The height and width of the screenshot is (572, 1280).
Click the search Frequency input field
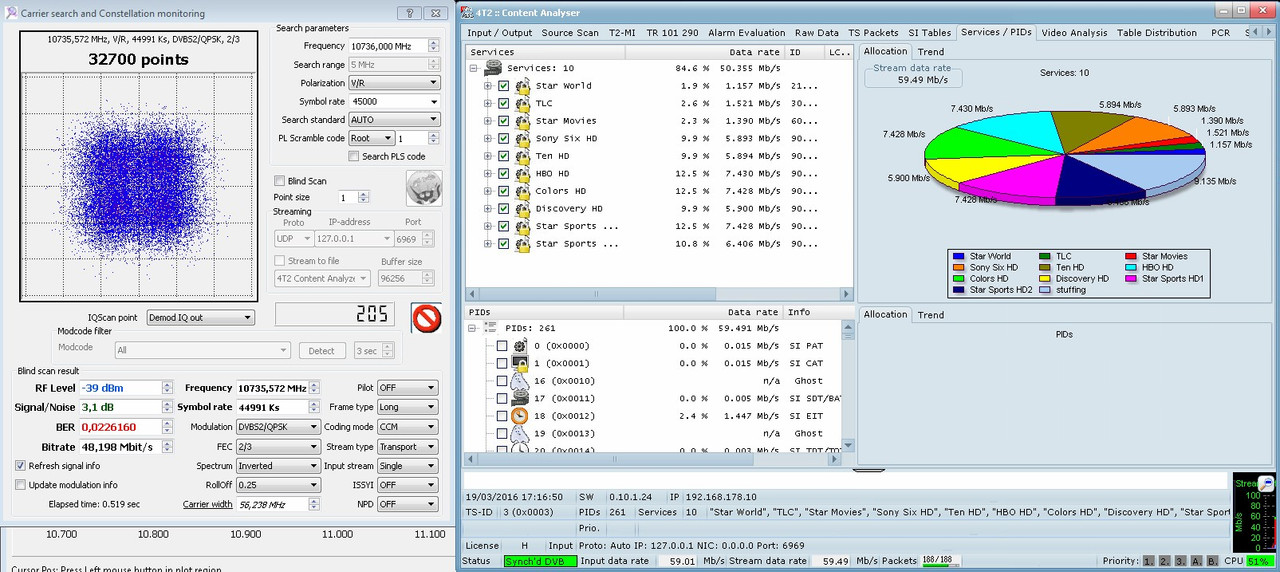[x=387, y=46]
